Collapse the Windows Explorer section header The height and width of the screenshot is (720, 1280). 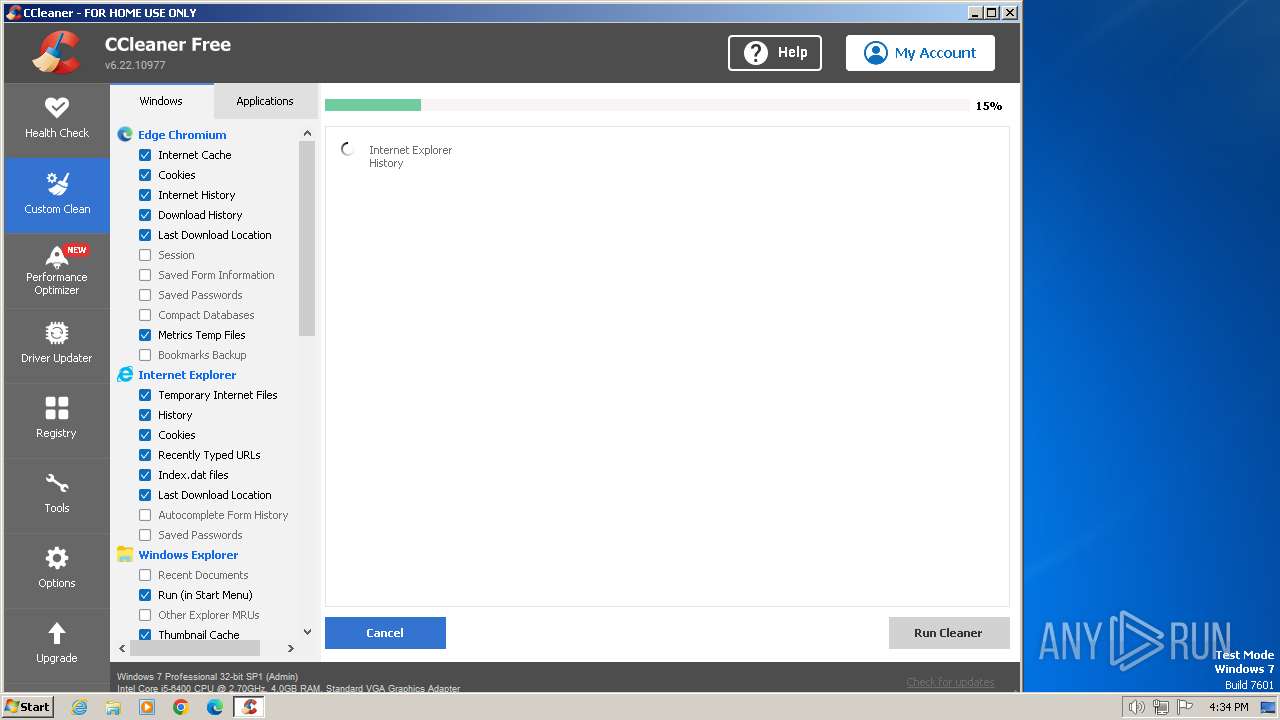coord(188,555)
